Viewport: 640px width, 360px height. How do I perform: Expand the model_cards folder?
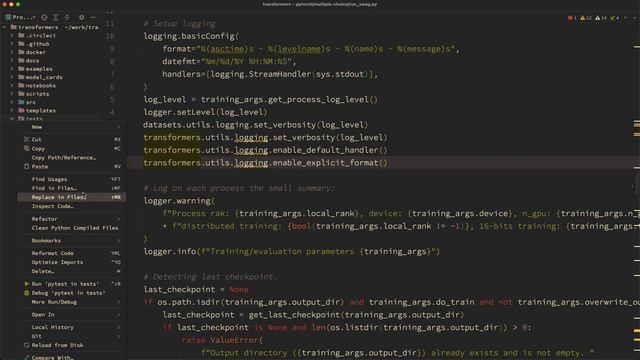(x=12, y=77)
